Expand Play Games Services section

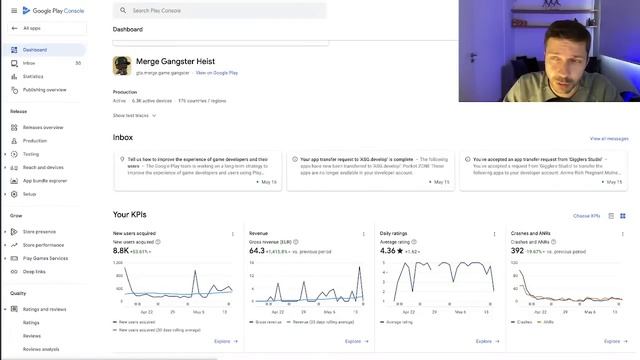pyautogui.click(x=5, y=258)
